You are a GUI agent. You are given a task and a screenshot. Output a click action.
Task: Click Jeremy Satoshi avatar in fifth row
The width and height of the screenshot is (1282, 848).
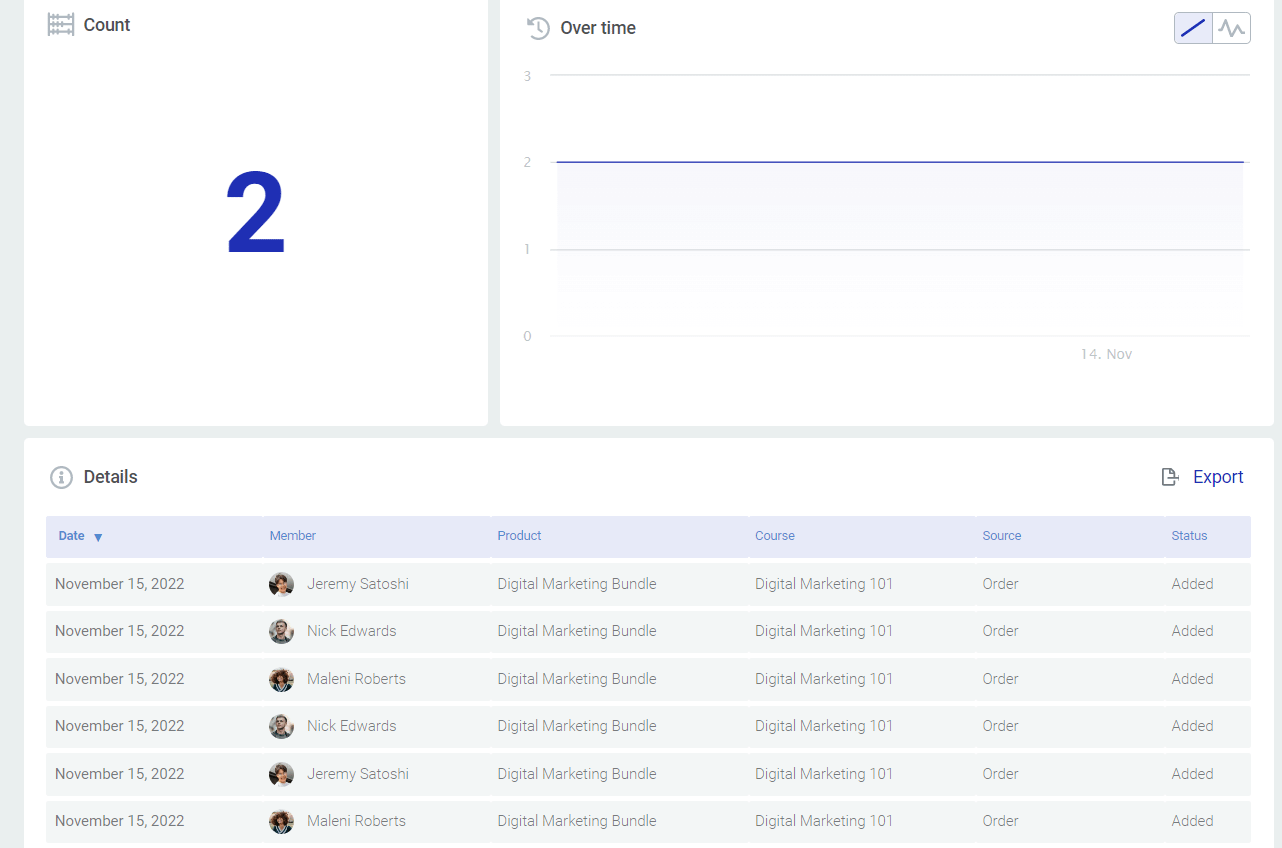coord(281,774)
